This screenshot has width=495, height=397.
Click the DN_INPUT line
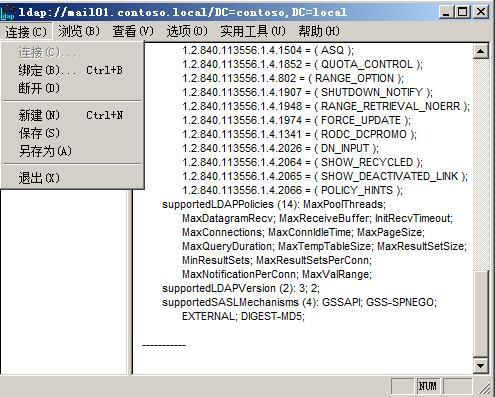click(280, 148)
